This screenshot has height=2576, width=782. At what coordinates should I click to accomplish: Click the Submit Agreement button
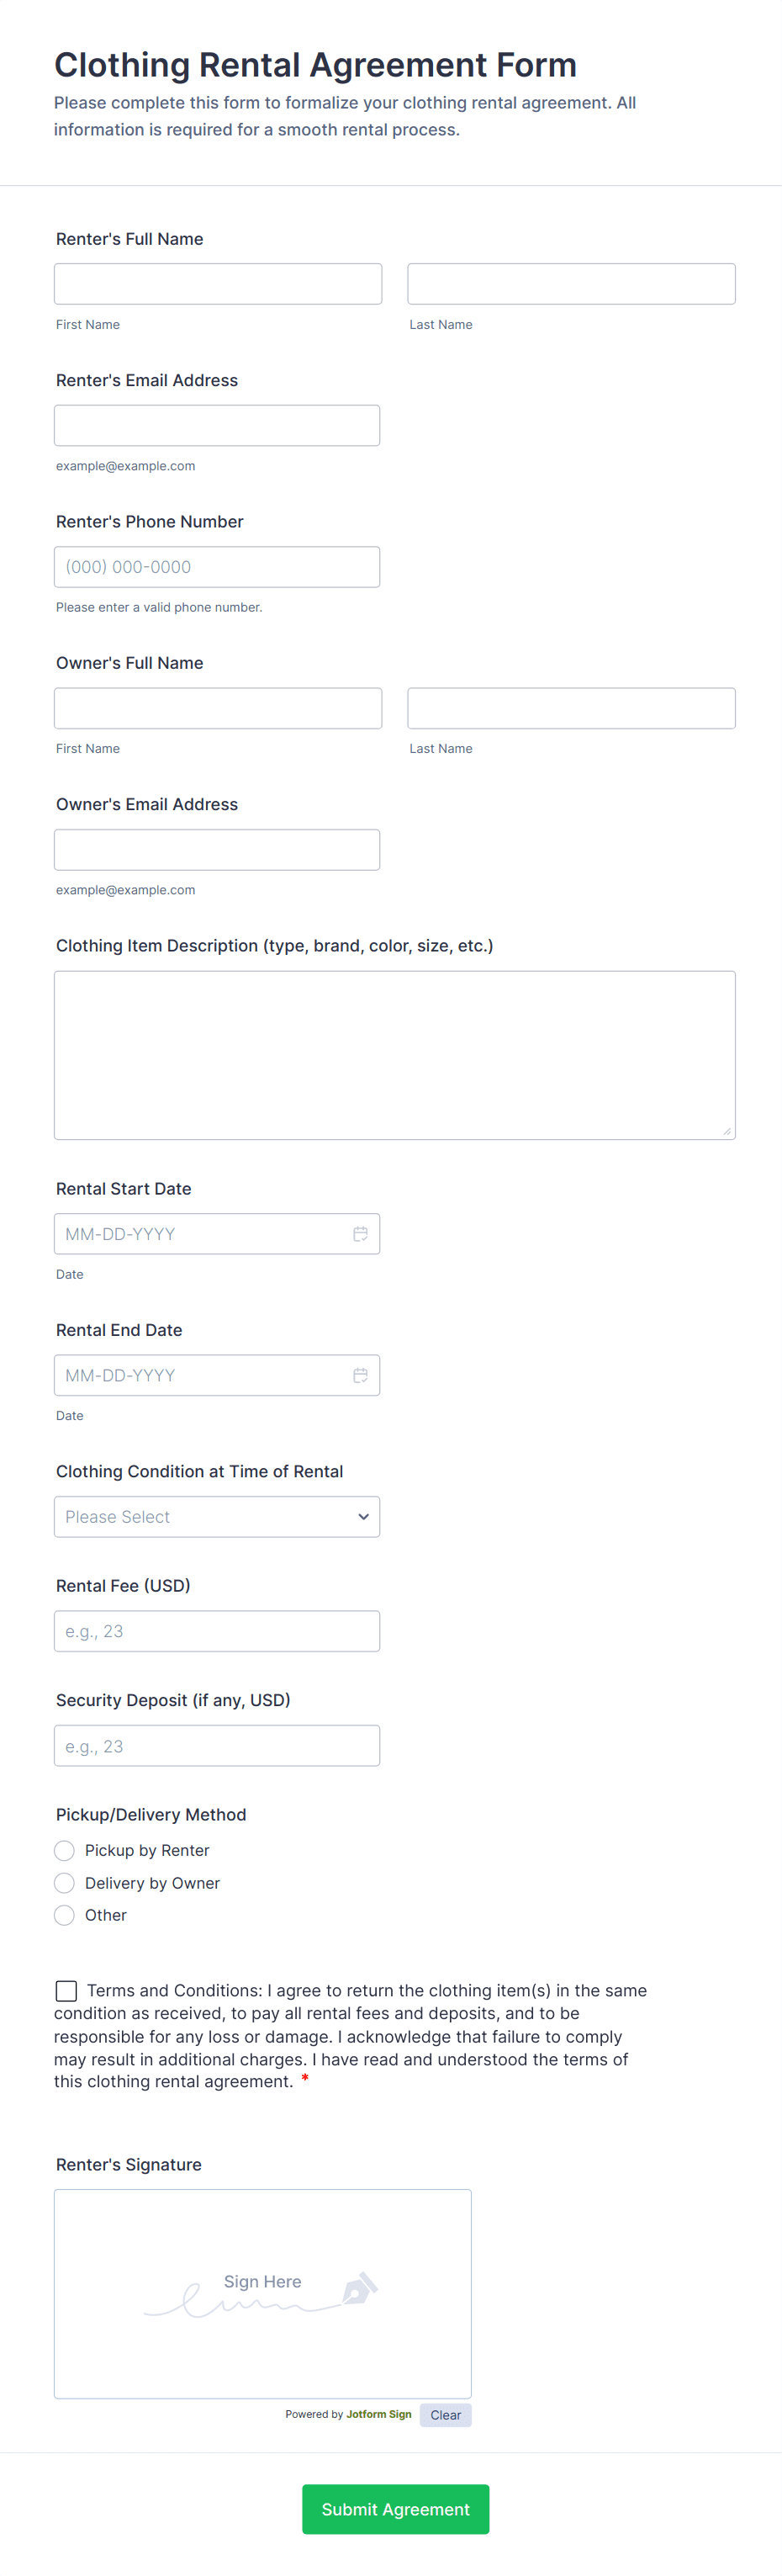click(x=395, y=2509)
